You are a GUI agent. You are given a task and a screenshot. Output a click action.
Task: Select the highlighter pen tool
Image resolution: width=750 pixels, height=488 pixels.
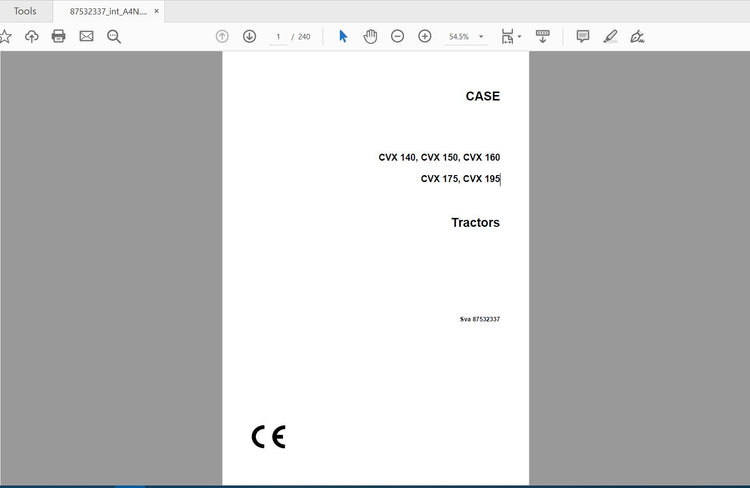(x=610, y=36)
